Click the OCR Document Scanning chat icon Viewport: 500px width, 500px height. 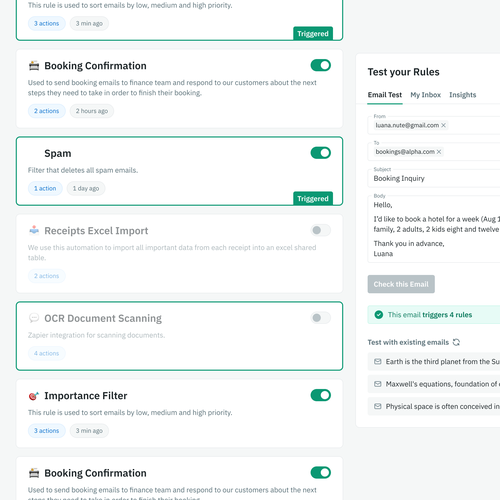pyautogui.click(x=34, y=318)
